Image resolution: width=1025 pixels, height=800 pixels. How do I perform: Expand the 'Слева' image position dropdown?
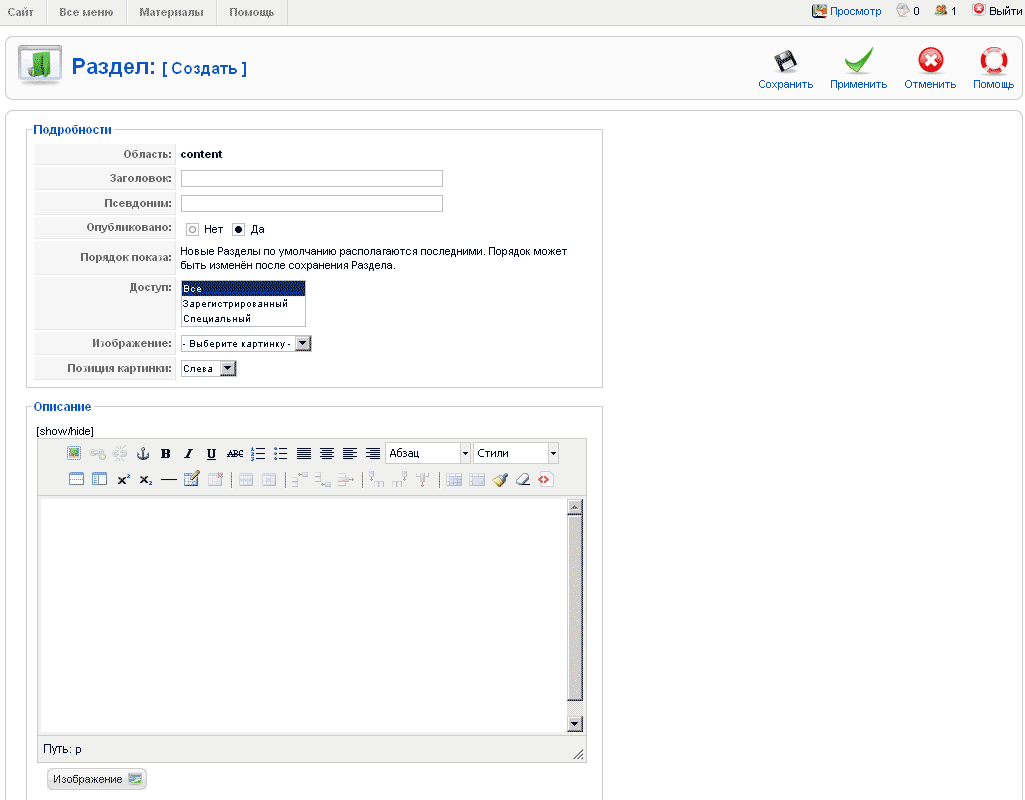[x=208, y=369]
